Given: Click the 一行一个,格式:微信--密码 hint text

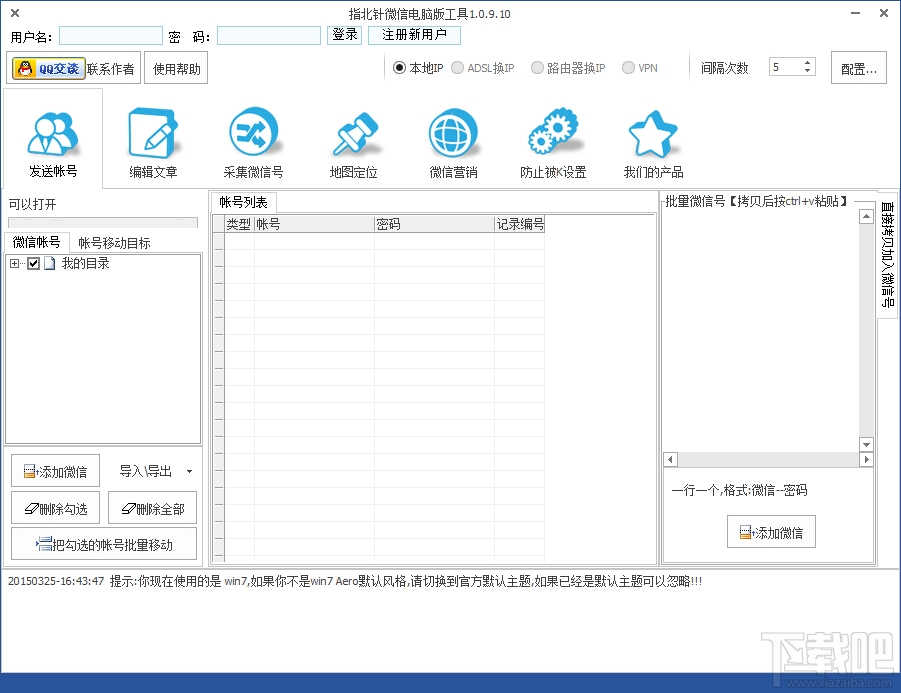Looking at the screenshot, I should click(x=740, y=490).
